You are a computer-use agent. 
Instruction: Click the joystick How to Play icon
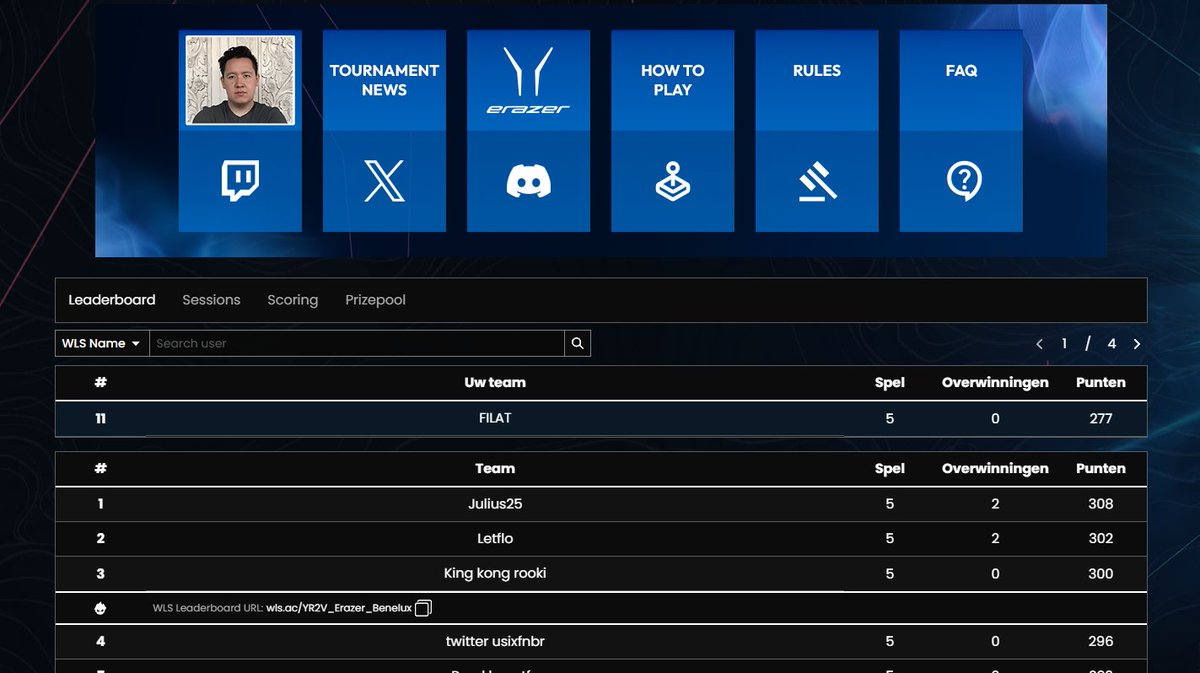[x=672, y=181]
